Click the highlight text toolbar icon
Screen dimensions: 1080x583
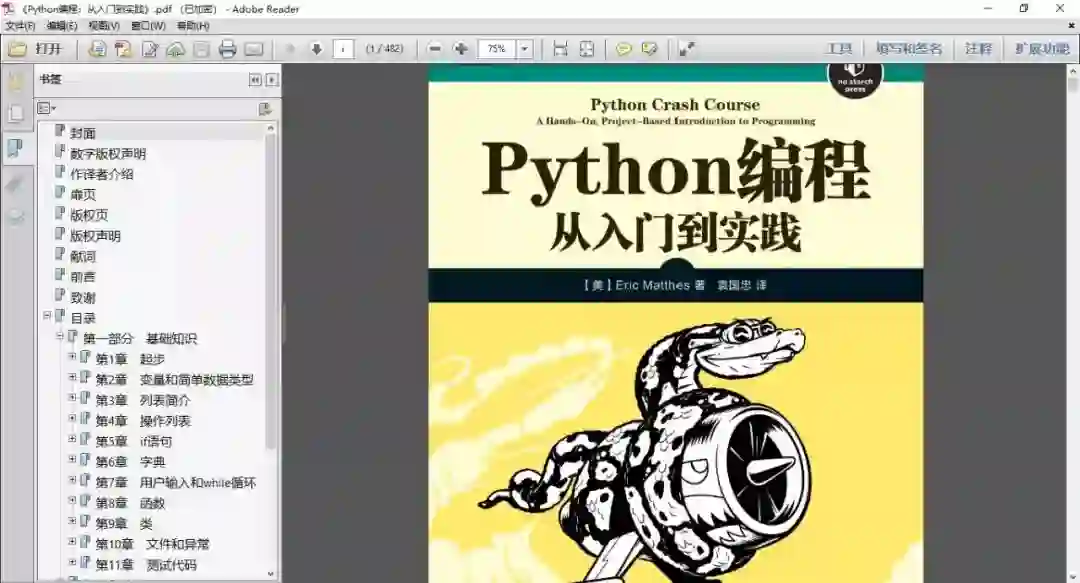point(650,49)
